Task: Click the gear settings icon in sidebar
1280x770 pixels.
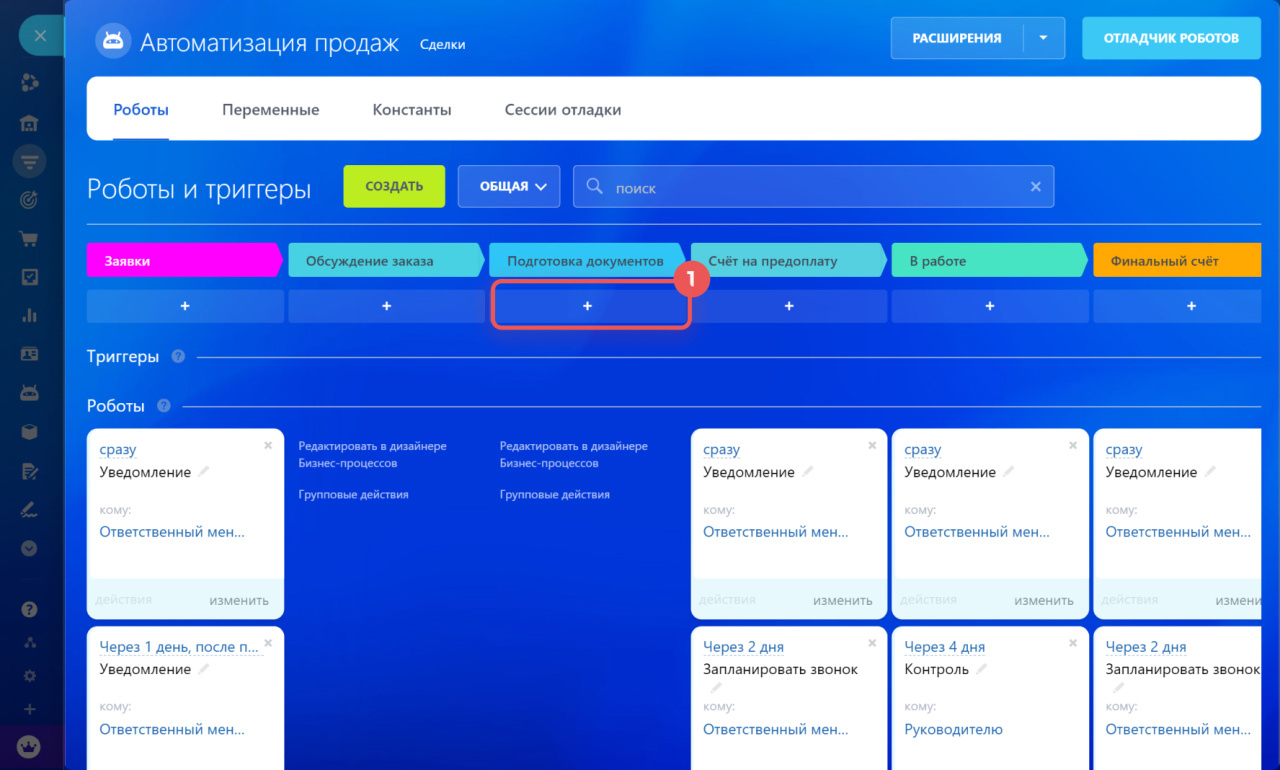Action: (x=29, y=676)
